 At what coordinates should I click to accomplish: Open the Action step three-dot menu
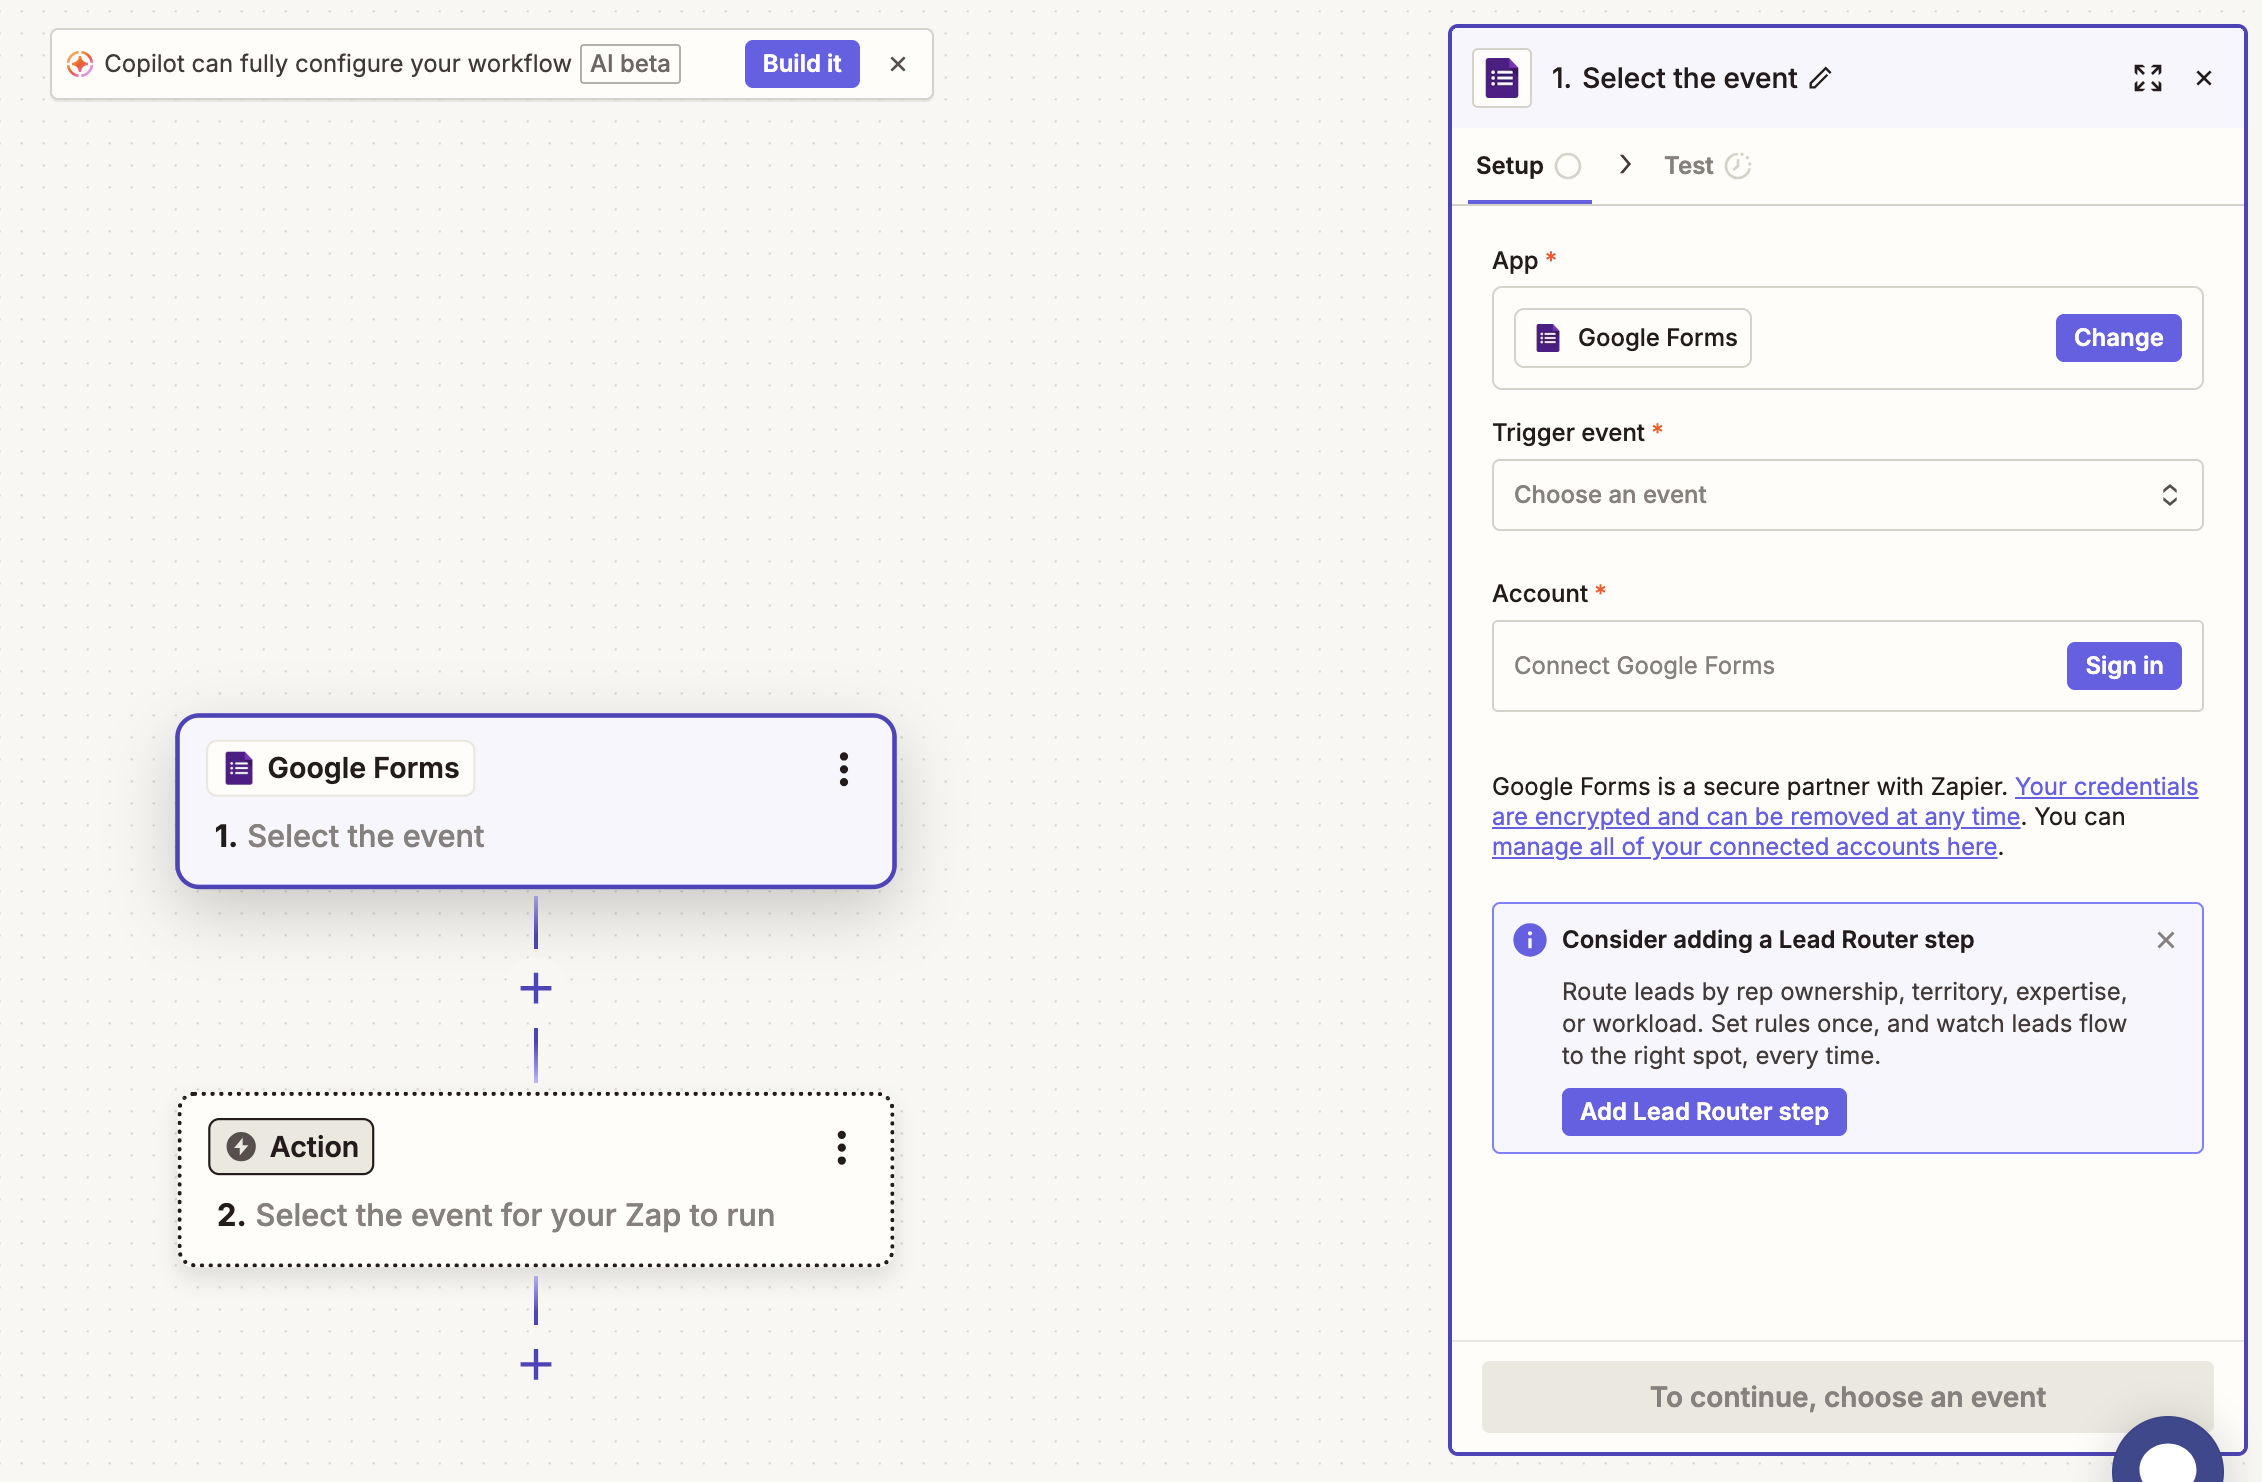(x=841, y=1148)
